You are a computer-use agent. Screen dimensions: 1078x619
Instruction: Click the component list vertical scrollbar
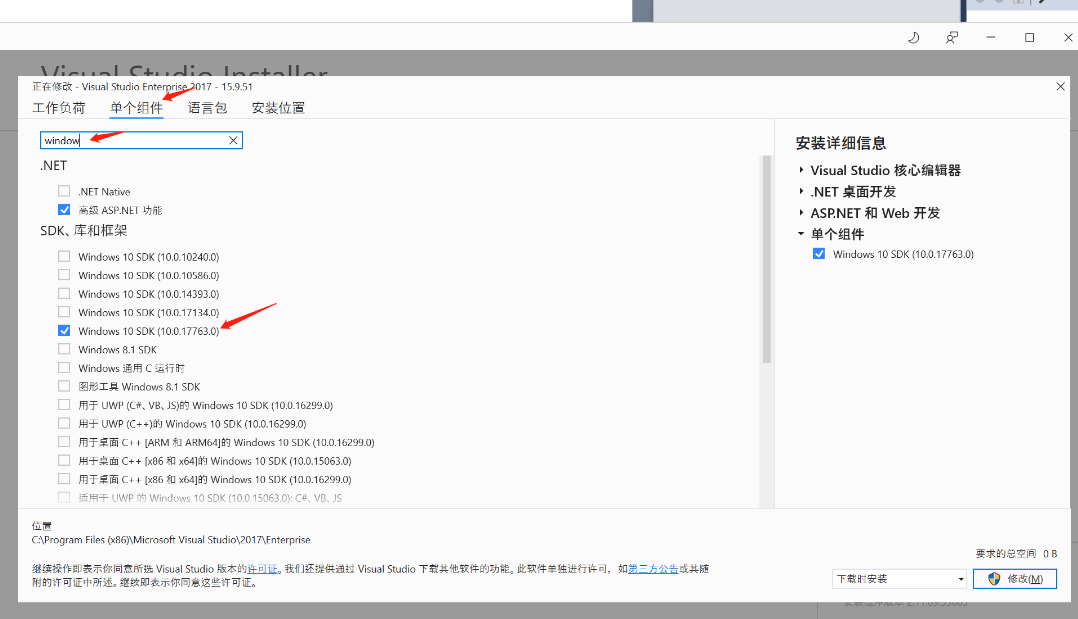point(767,259)
